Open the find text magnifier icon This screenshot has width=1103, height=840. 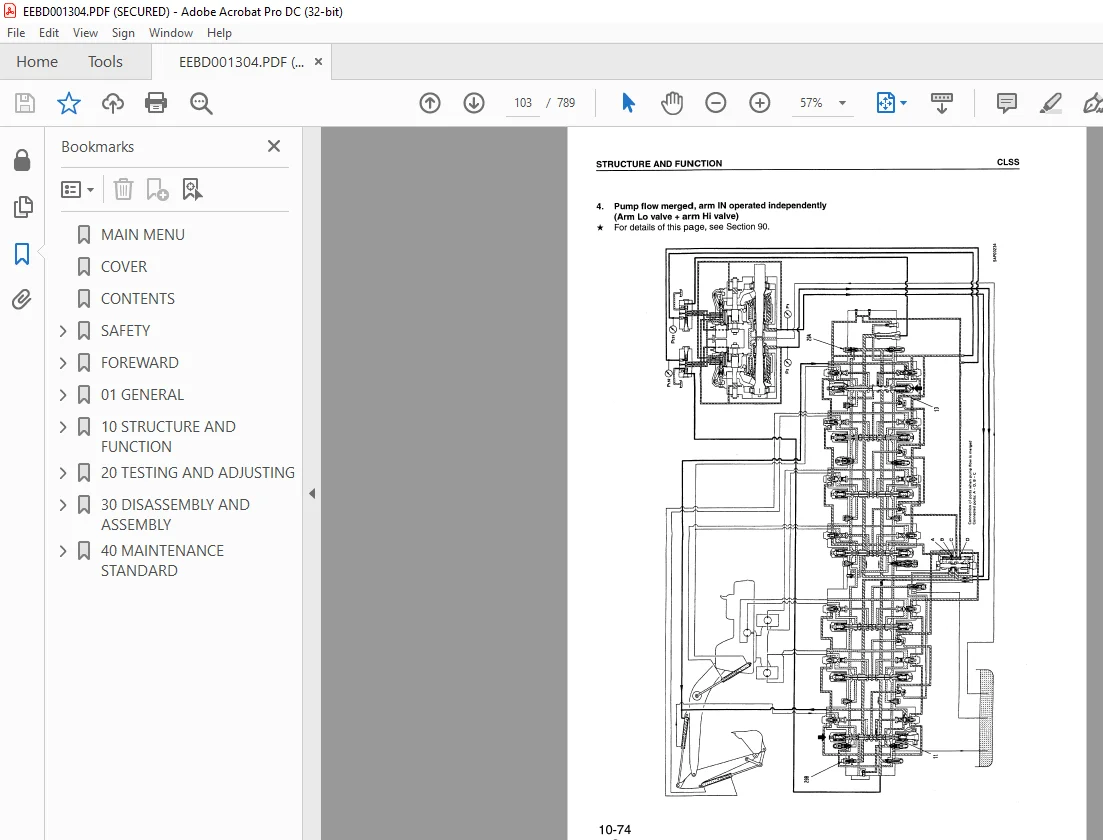pyautogui.click(x=201, y=103)
